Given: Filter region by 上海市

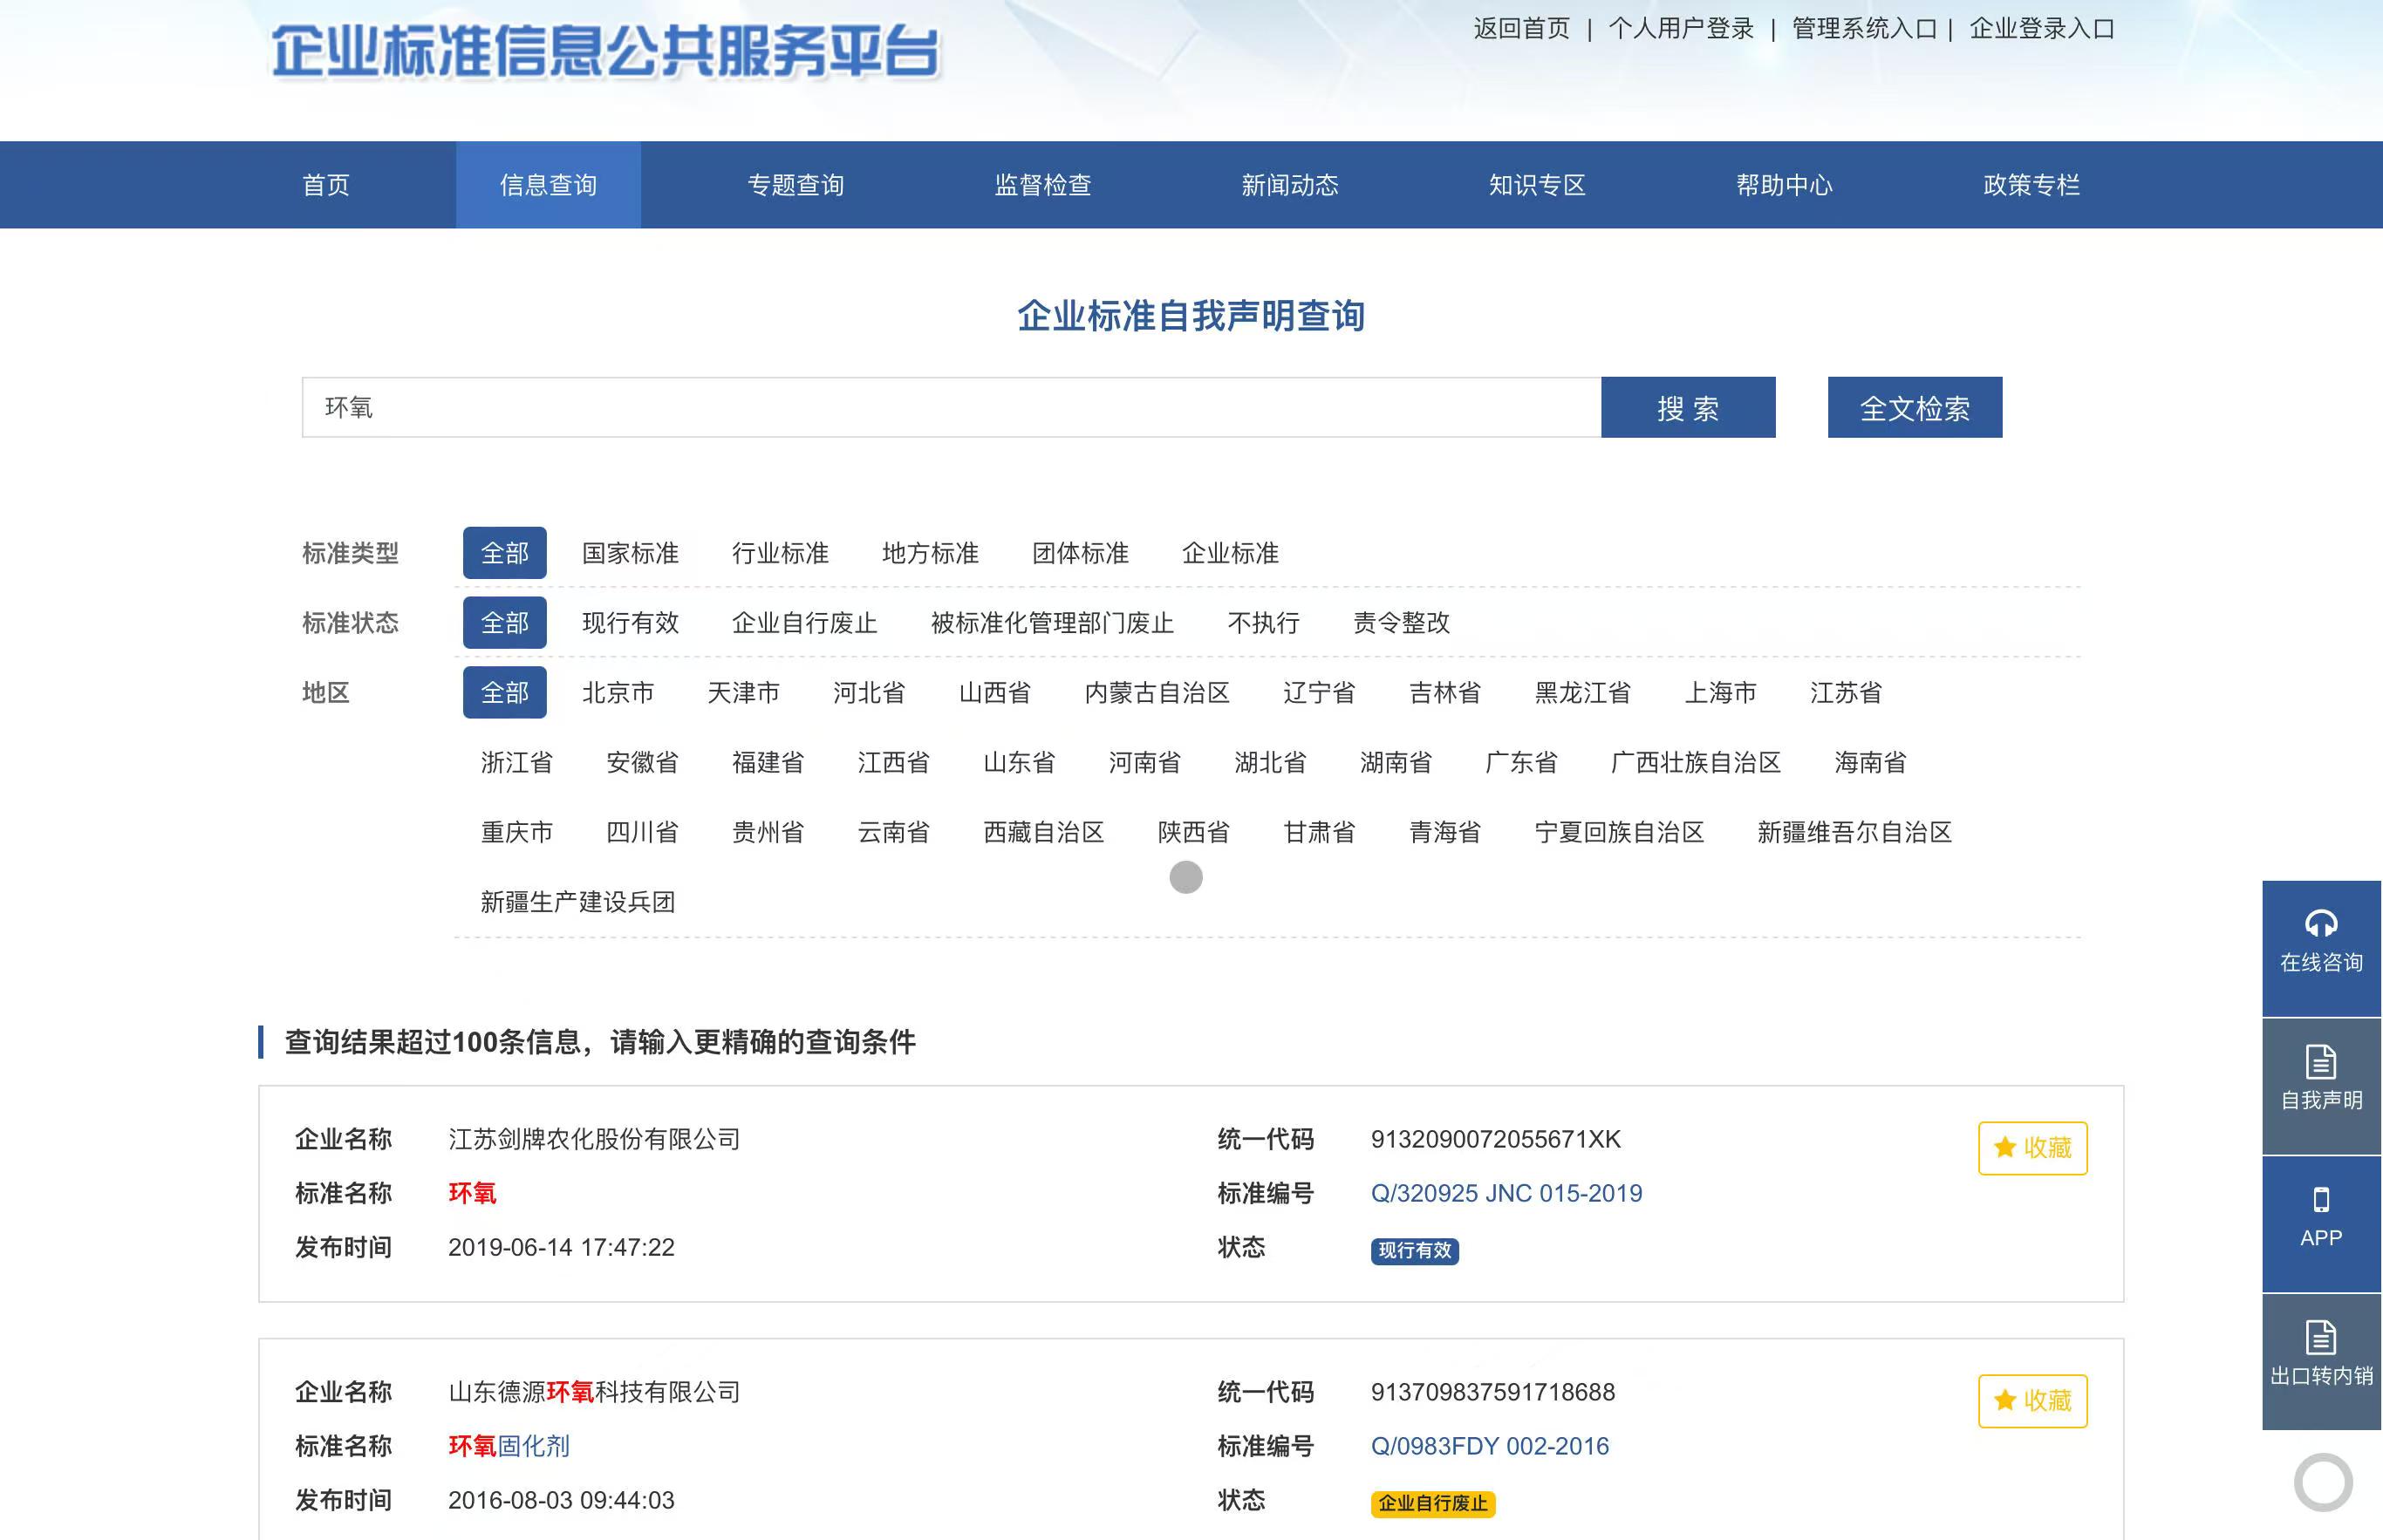Looking at the screenshot, I should pos(1721,692).
